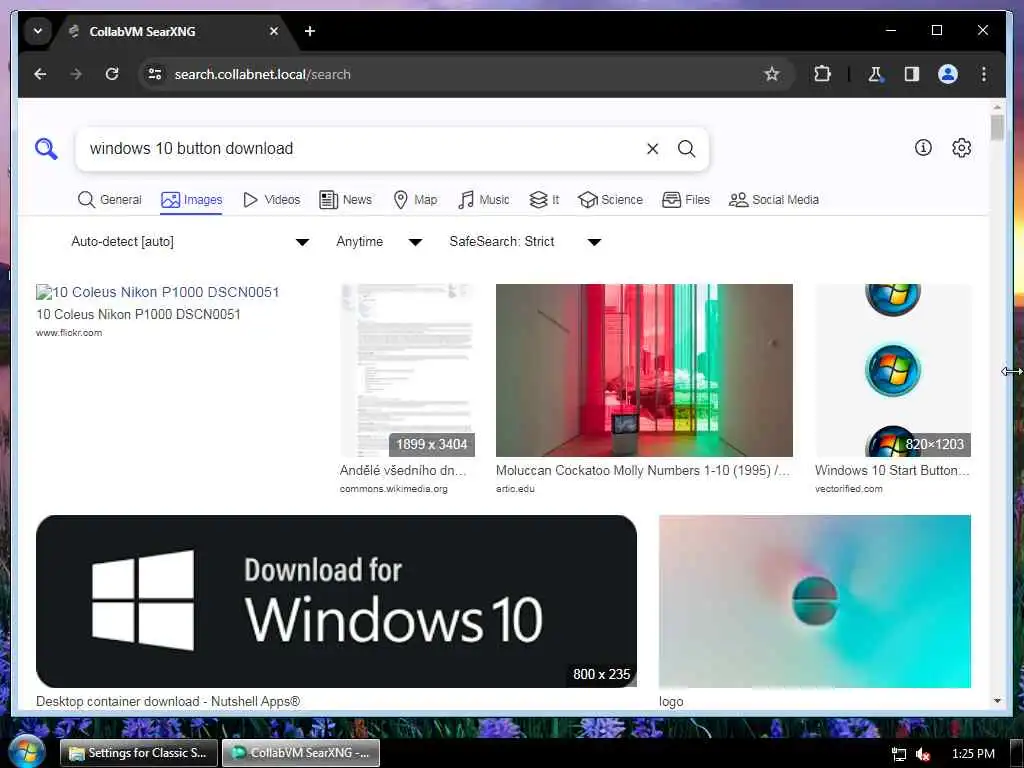Click in the search query input

pos(362,149)
